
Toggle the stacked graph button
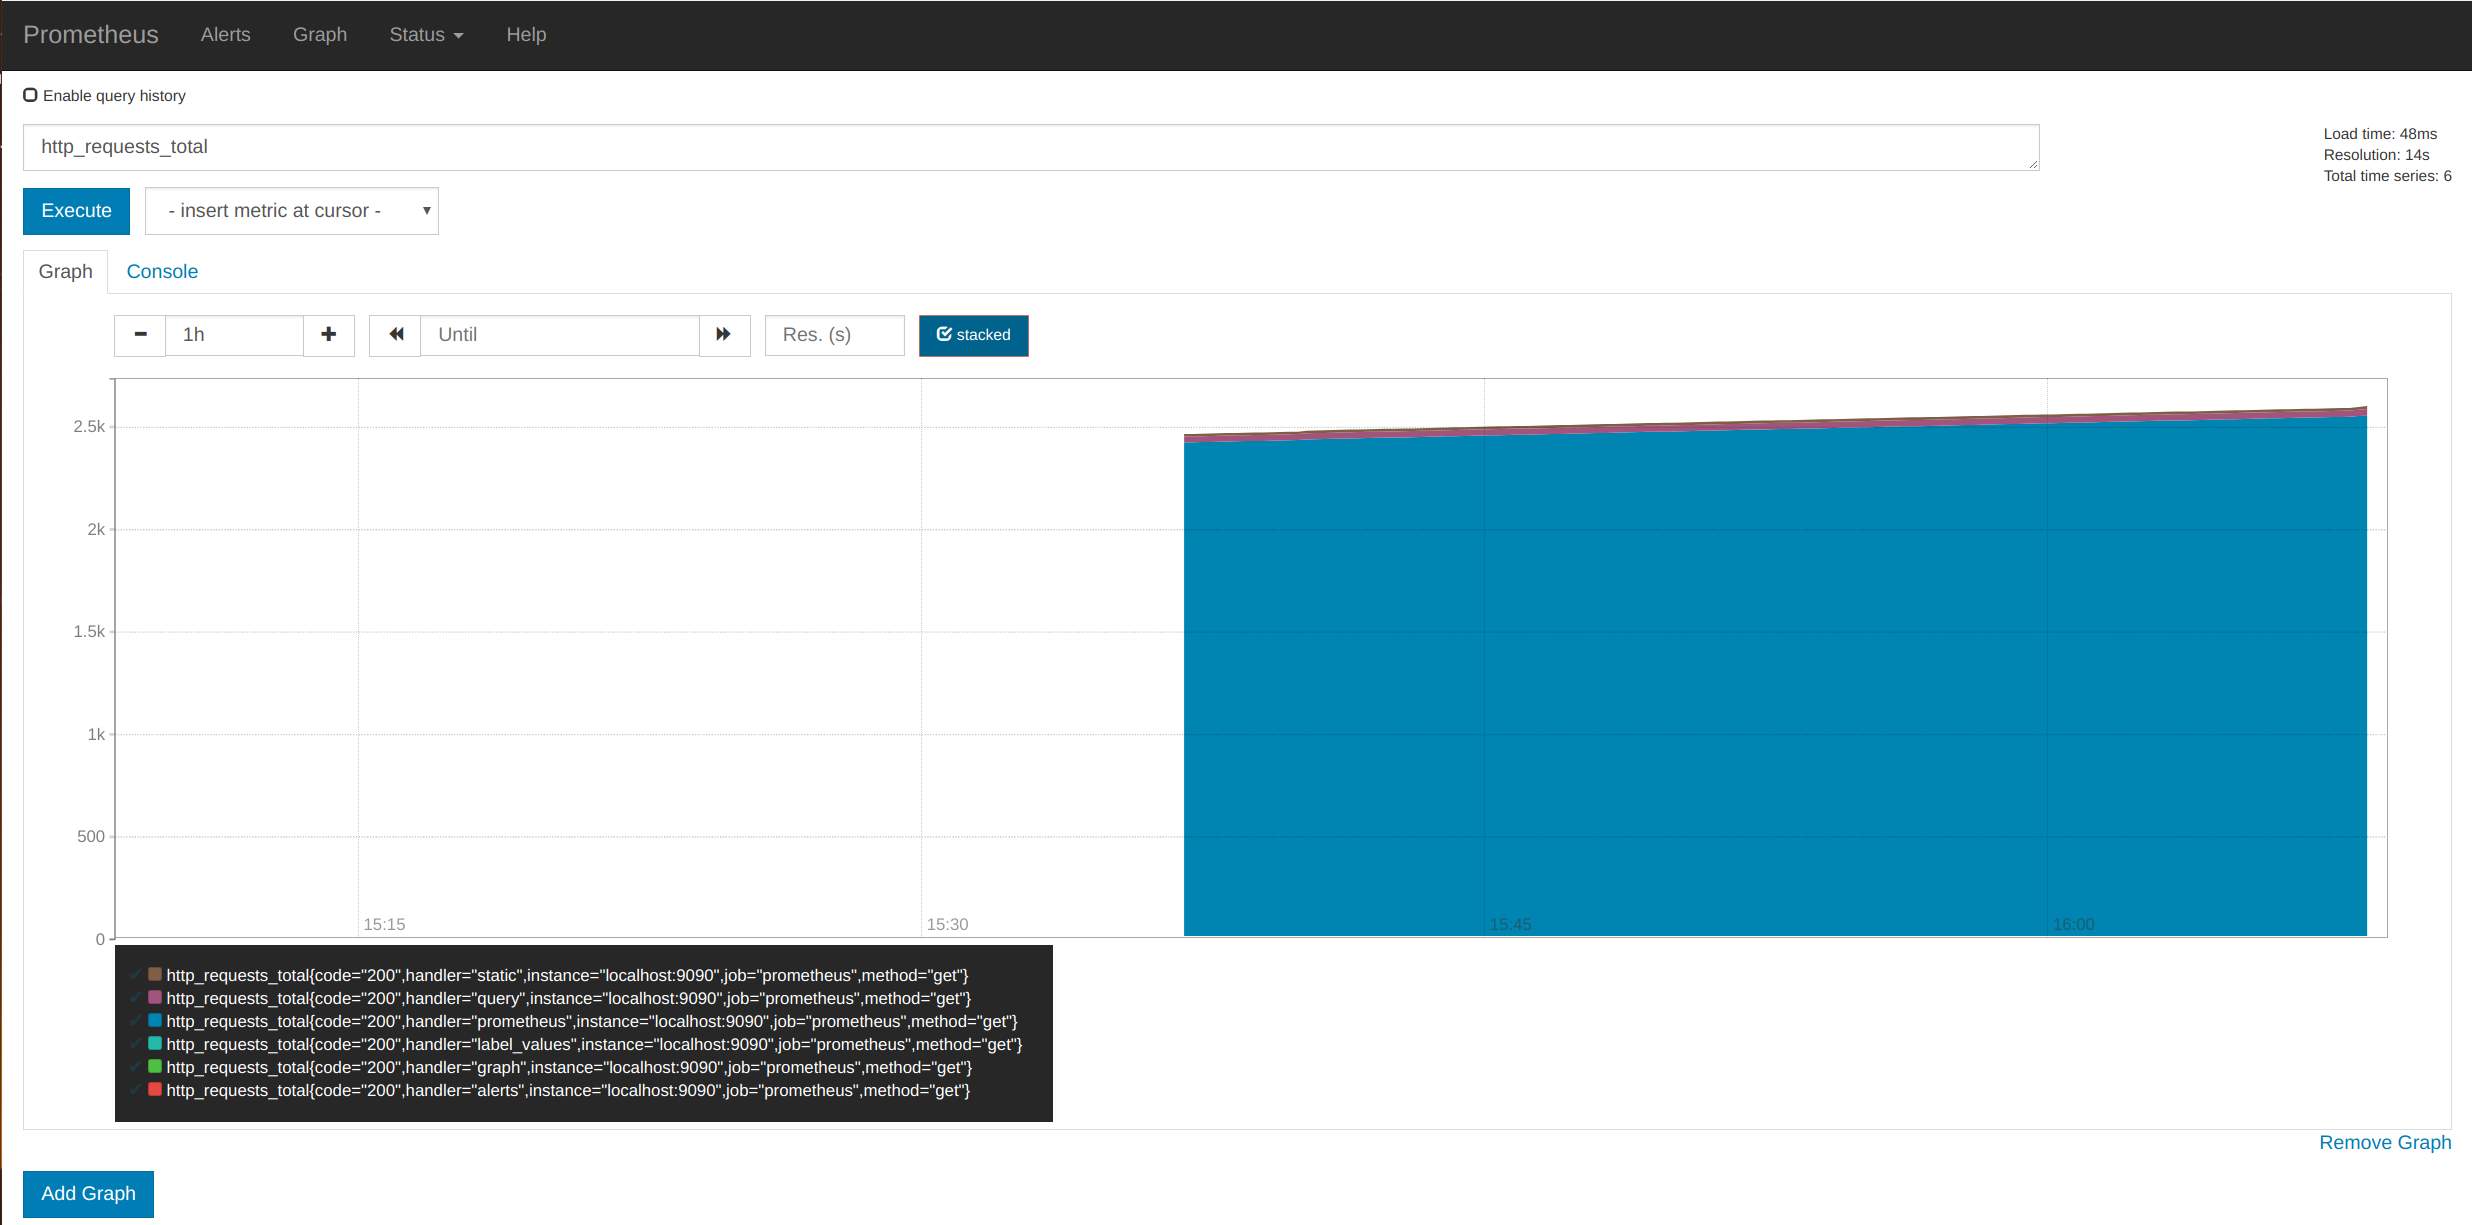[973, 335]
